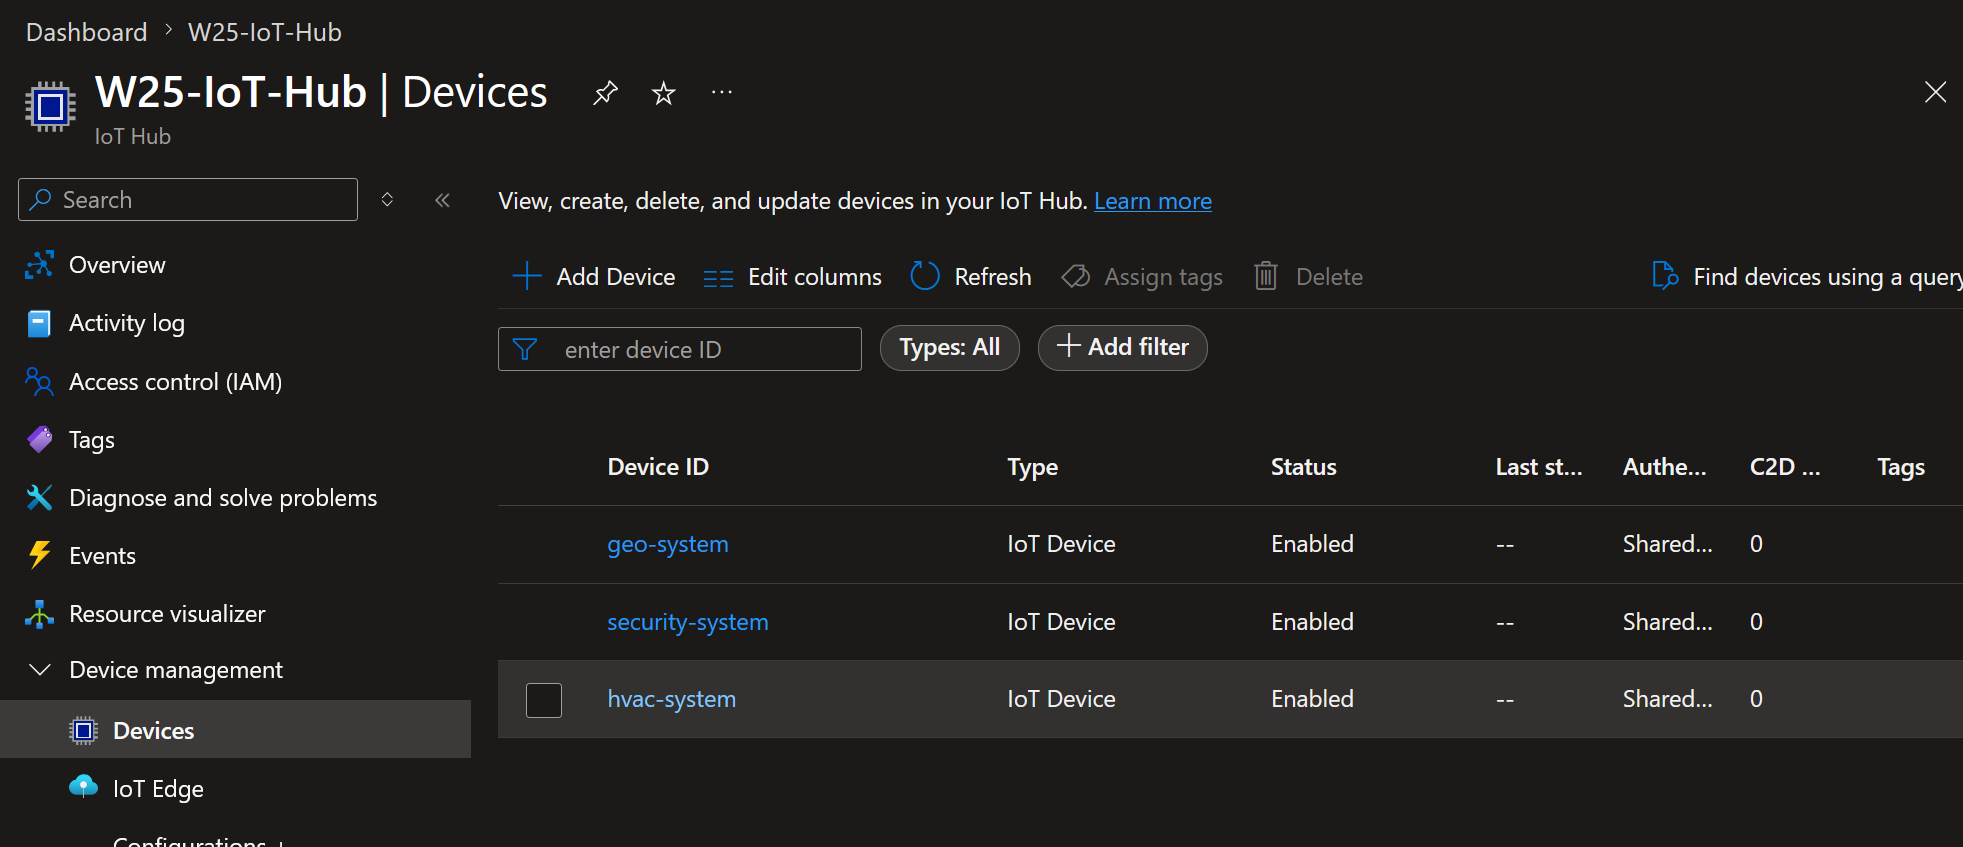Click the funnel filter icon
Screen dimensions: 1963x847
tap(525, 349)
